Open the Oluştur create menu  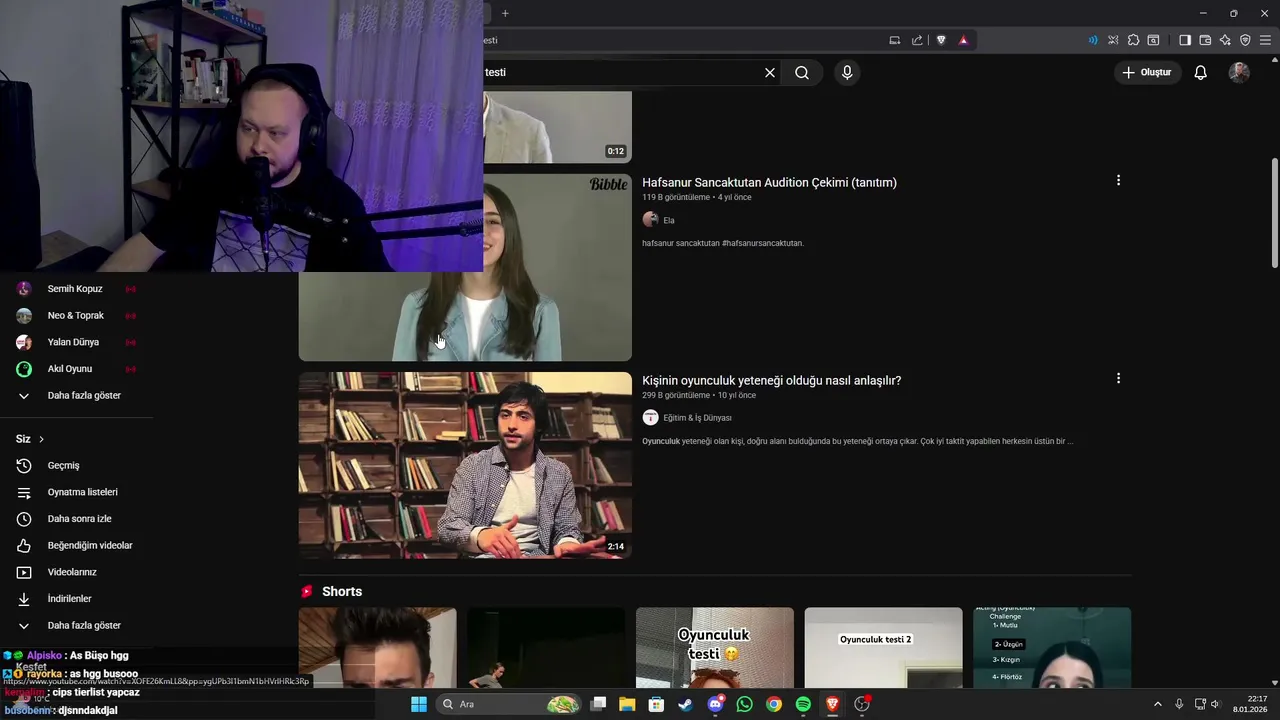[1147, 72]
